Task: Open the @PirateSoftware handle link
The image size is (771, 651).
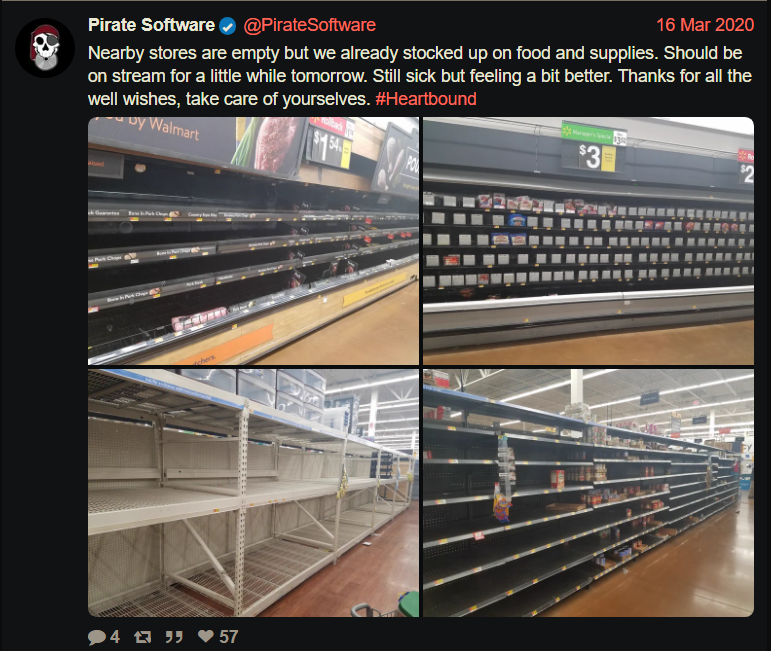Action: (x=310, y=25)
